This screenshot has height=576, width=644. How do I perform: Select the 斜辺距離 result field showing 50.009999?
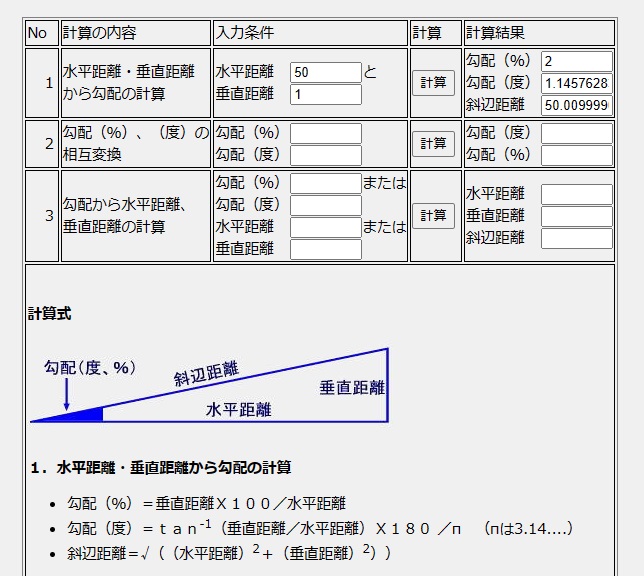pos(577,106)
